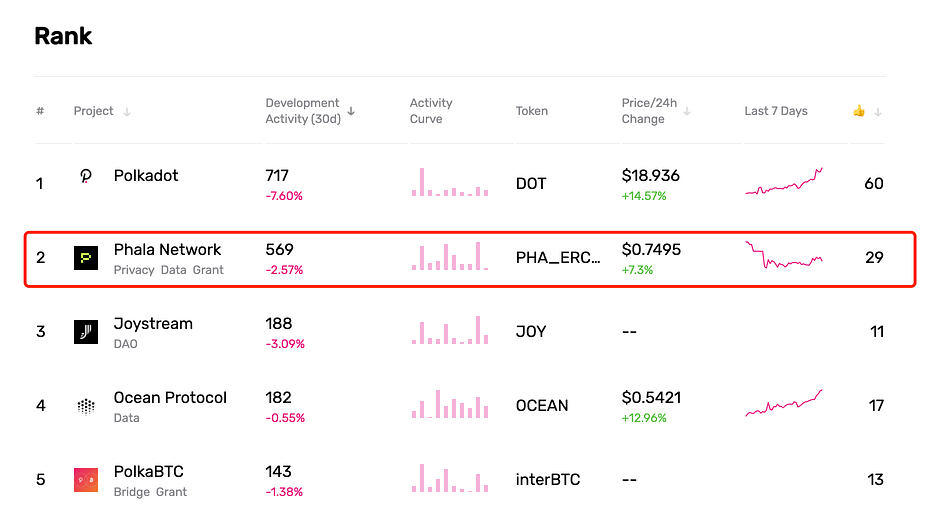Click the Ocean Protocol logo icon

[x=86, y=406]
